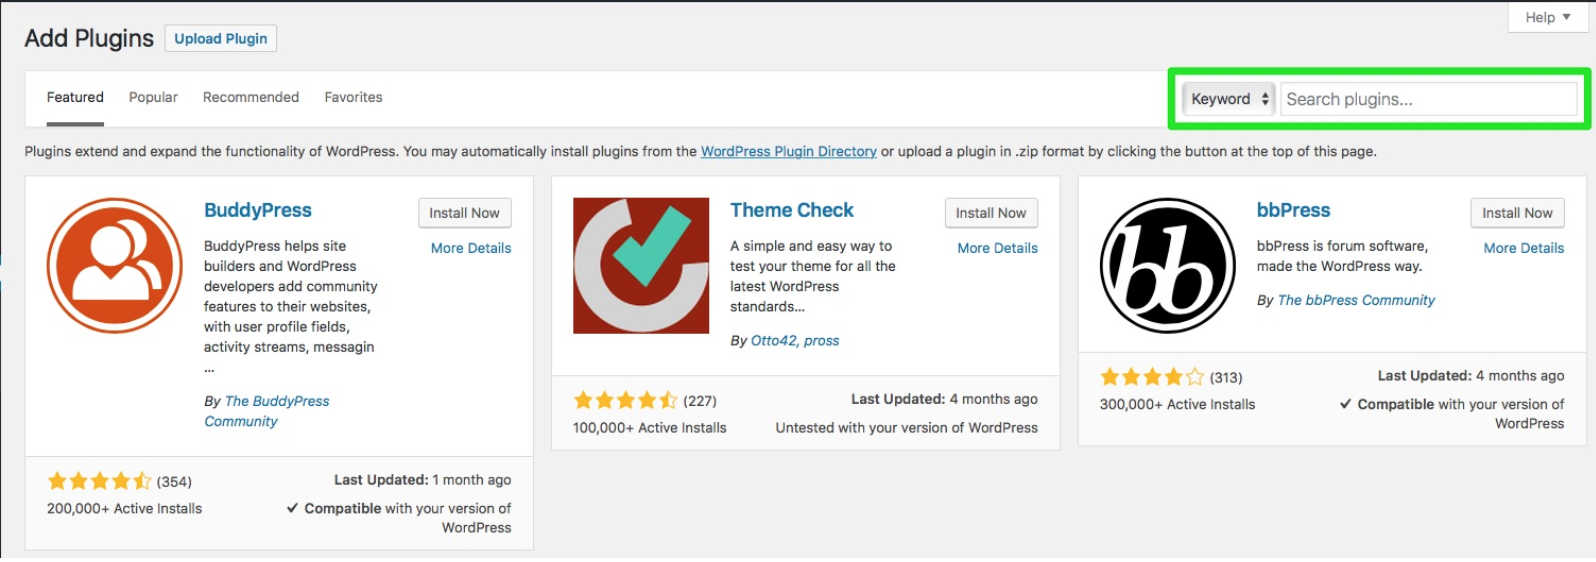Install the Theme Check plugin now
1596x562 pixels.
[991, 213]
